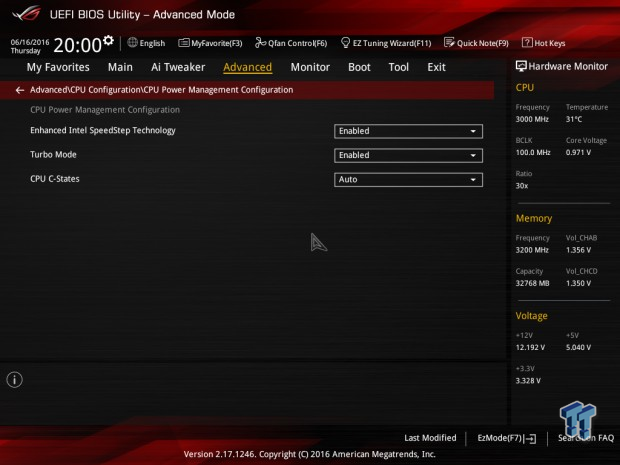620x465 pixels.
Task: Select the English language button
Action: tap(147, 43)
